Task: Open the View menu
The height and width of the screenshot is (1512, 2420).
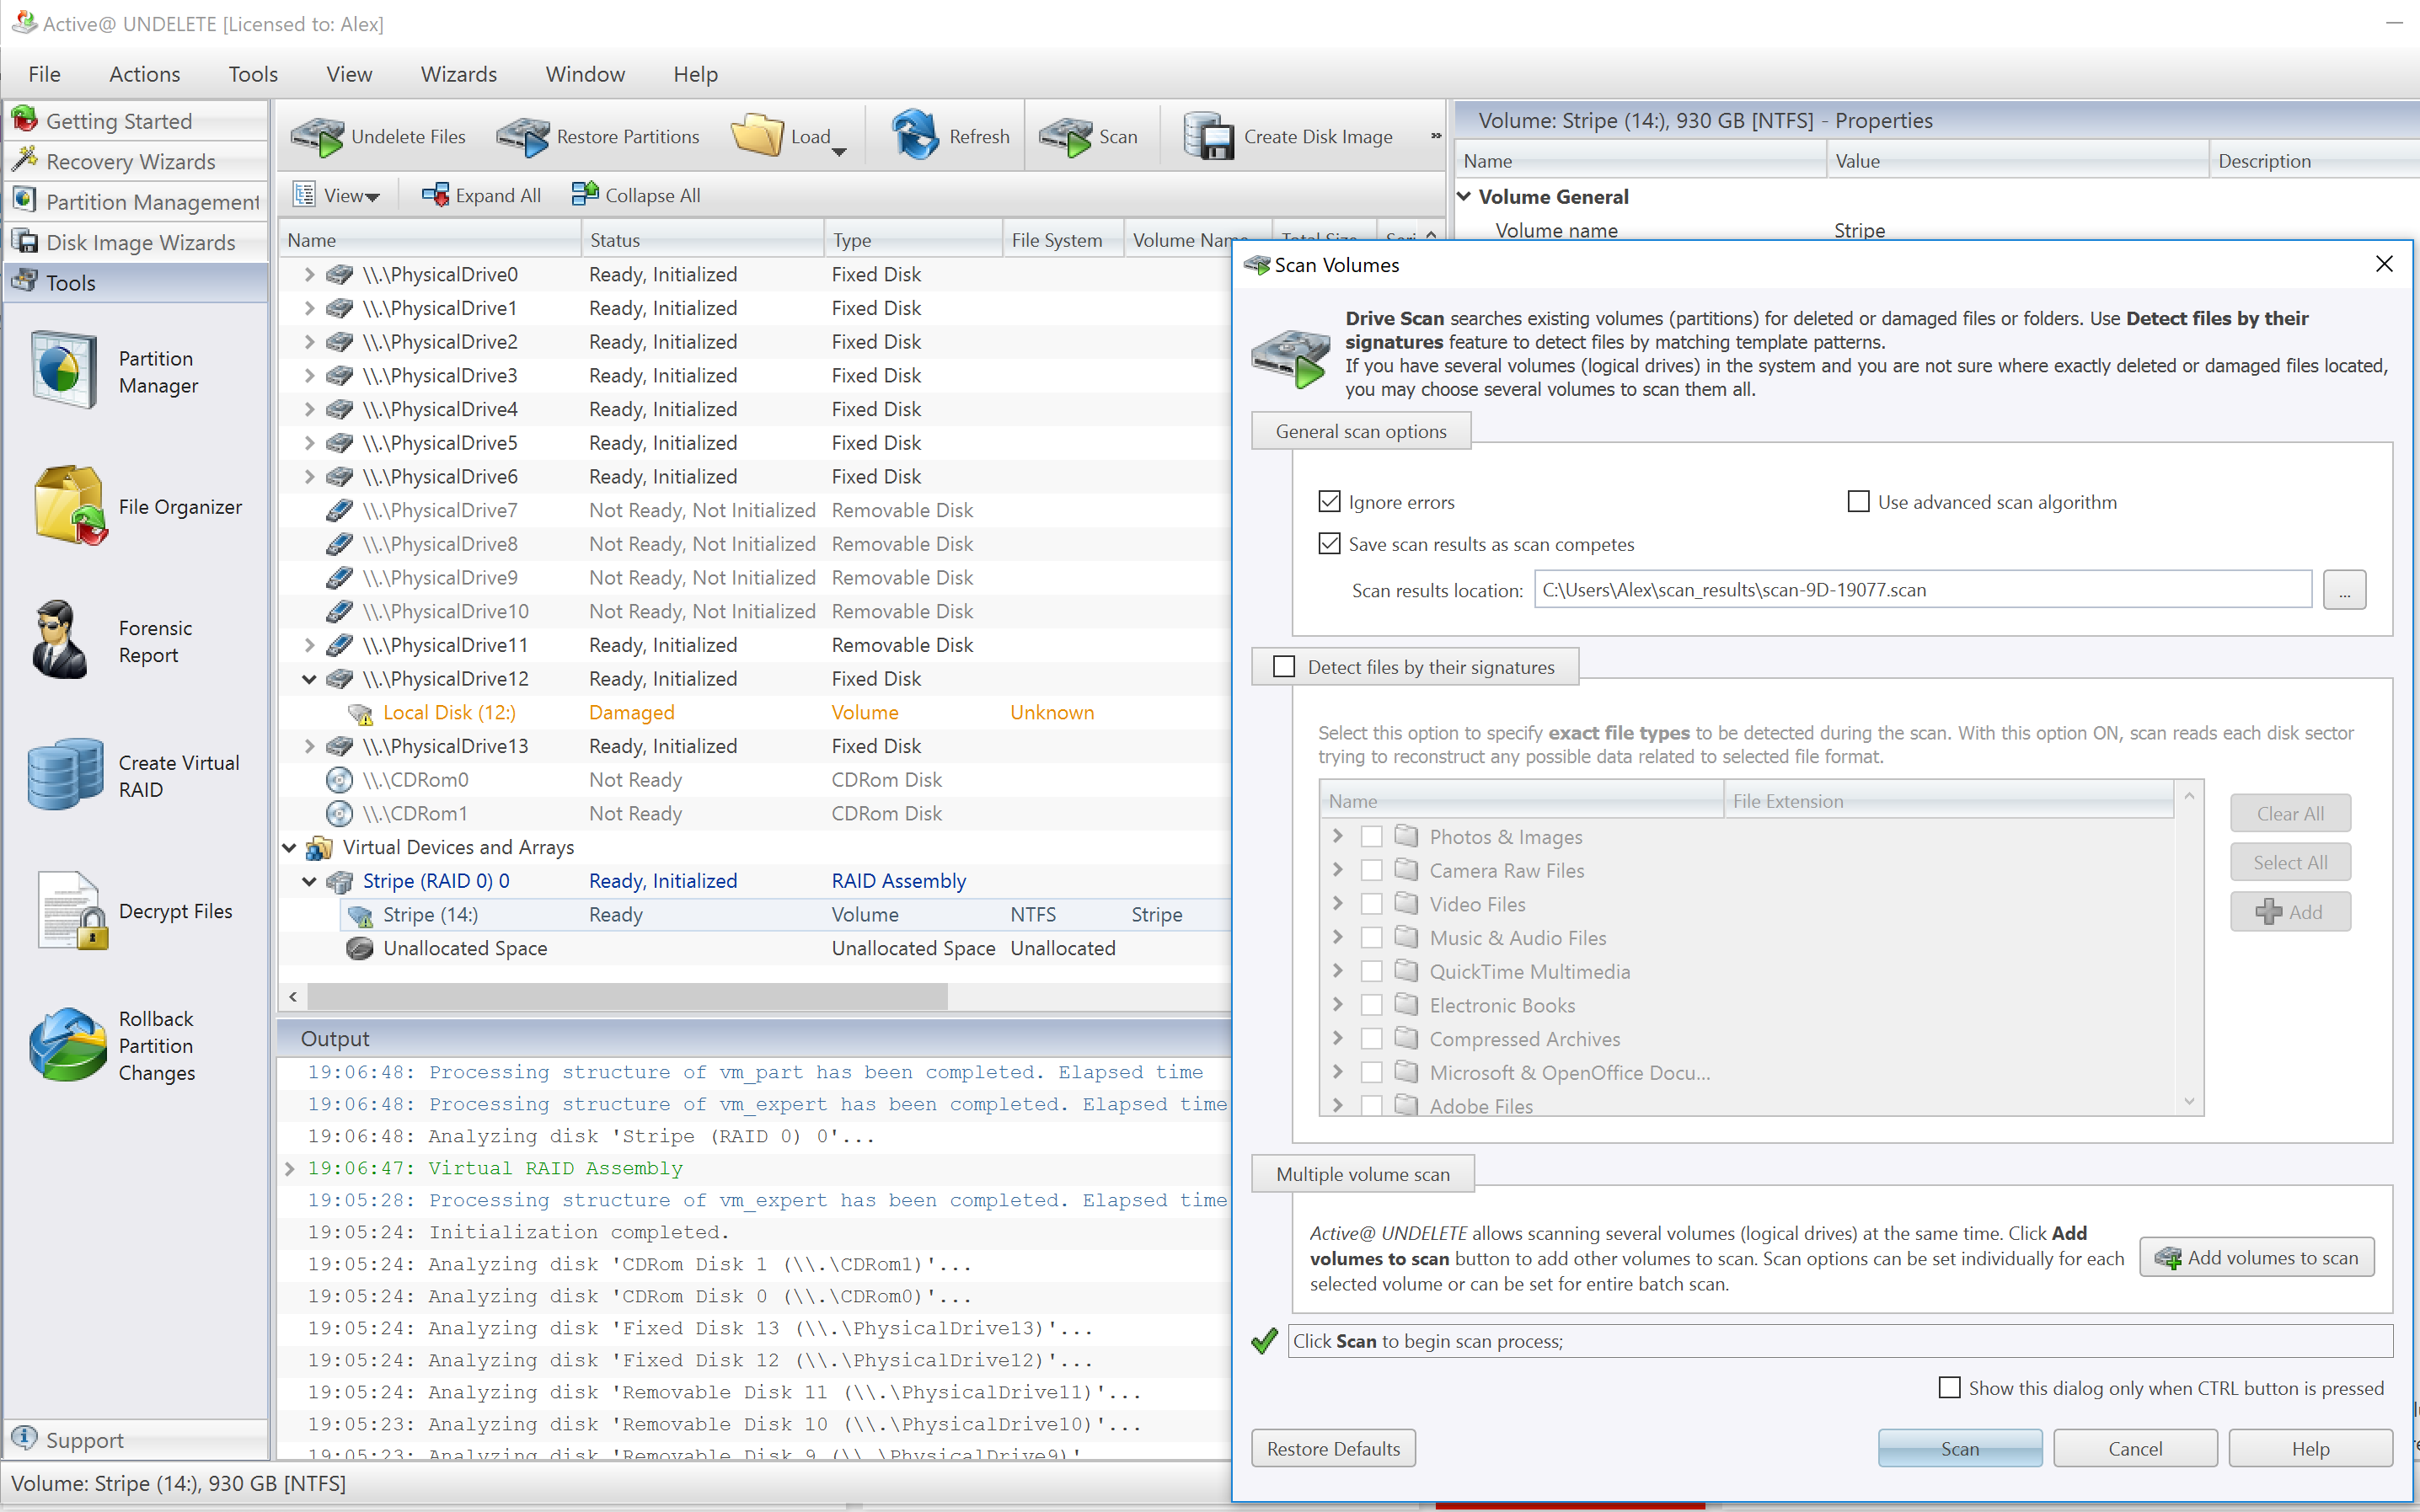Action: (349, 74)
